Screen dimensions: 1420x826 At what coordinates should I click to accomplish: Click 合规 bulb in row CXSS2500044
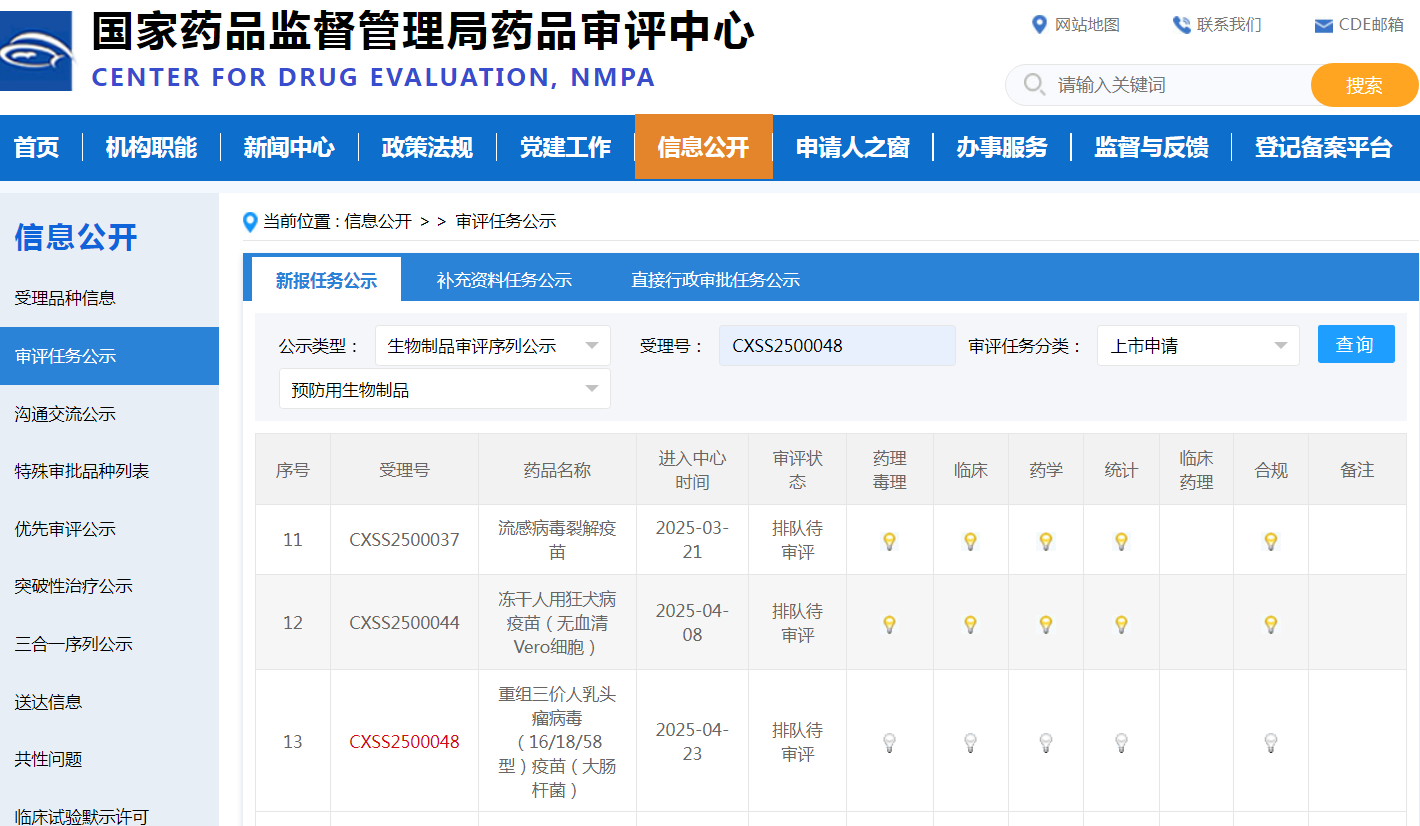click(x=1271, y=624)
